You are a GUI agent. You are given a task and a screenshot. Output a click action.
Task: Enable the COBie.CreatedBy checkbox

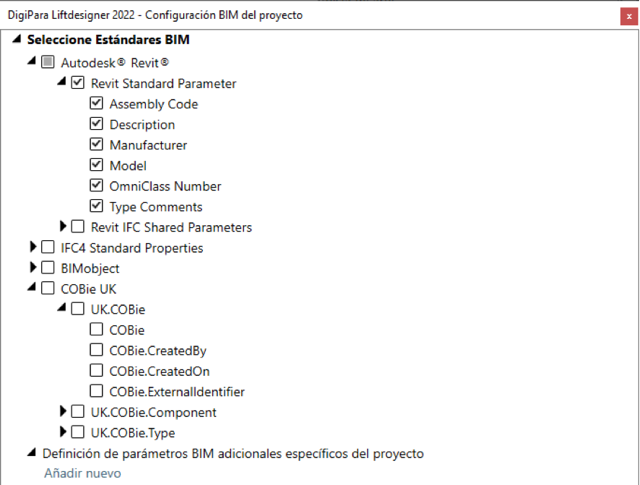point(96,350)
